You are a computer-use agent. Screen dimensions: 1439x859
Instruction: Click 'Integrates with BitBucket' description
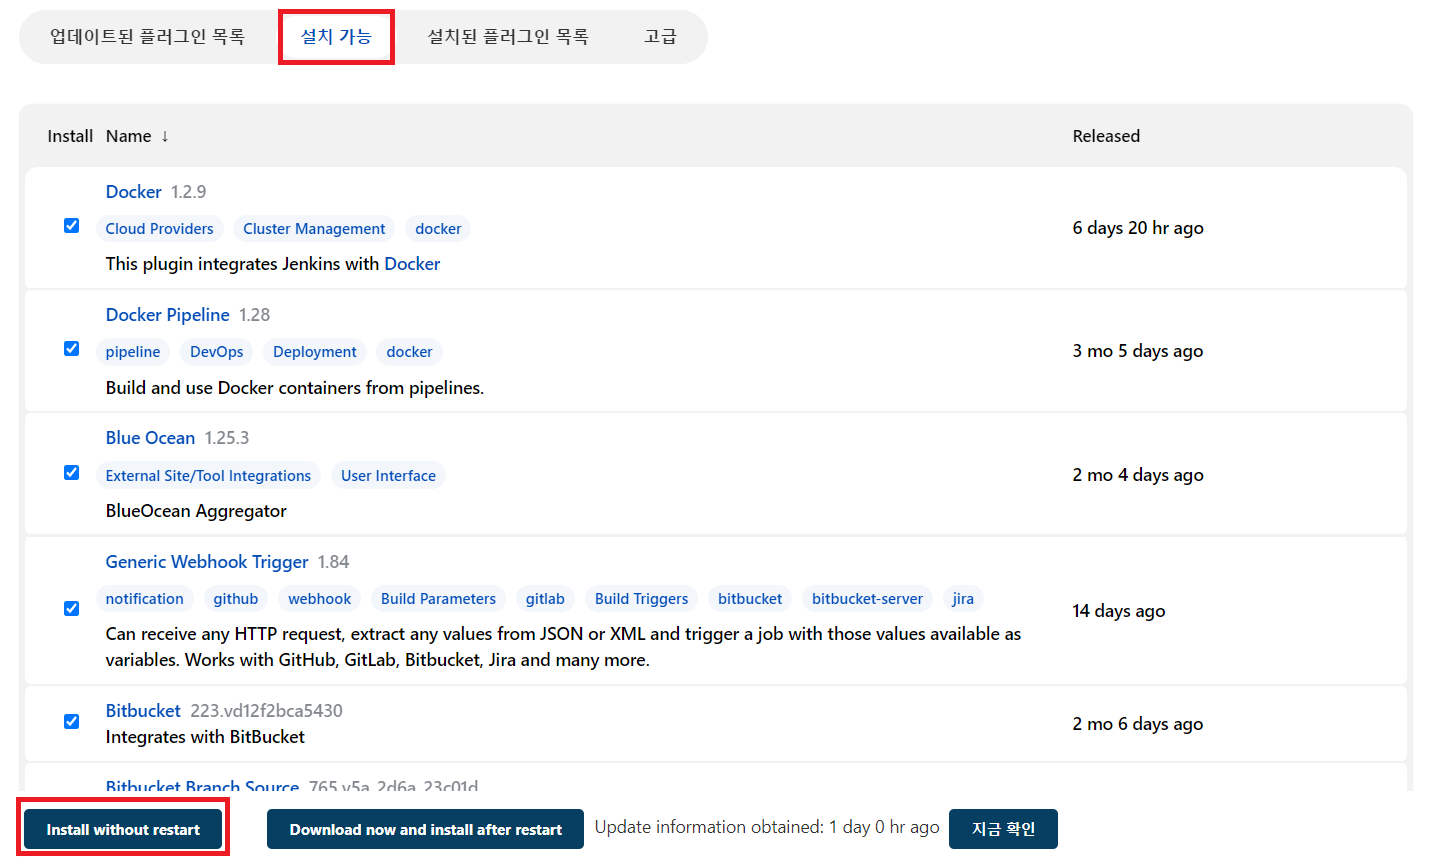tap(205, 737)
